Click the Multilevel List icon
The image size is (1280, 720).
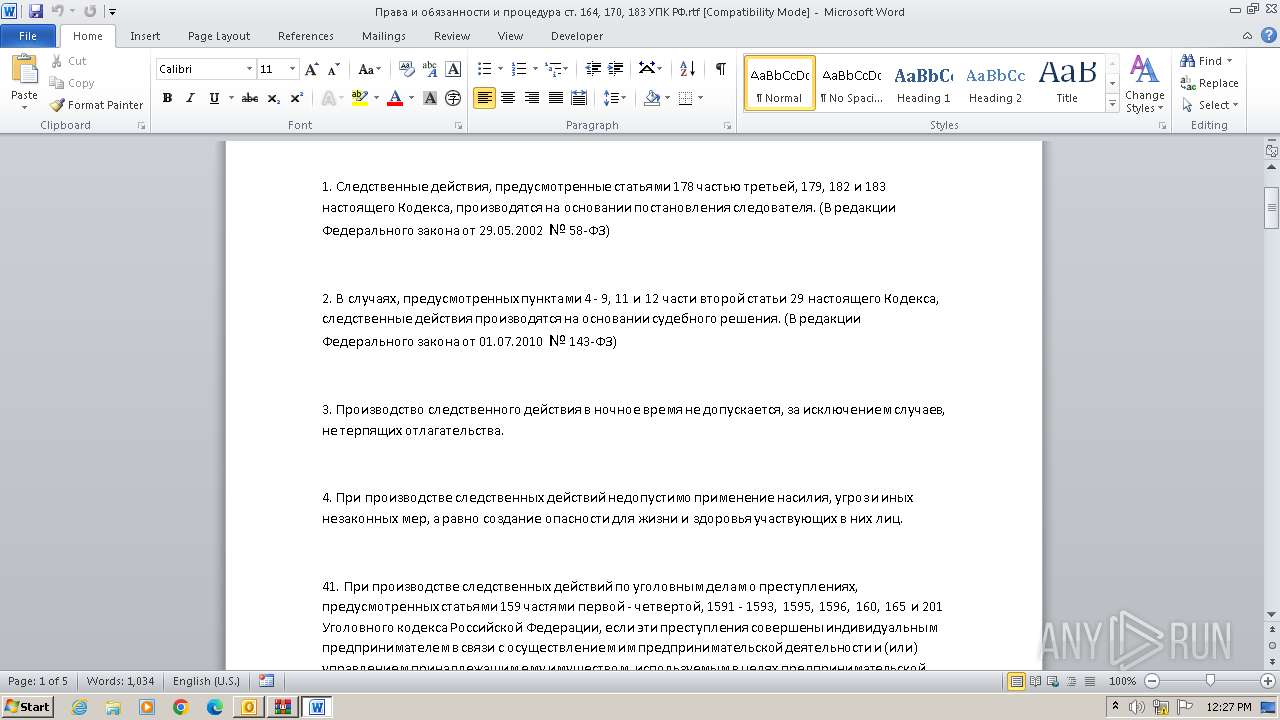553,69
